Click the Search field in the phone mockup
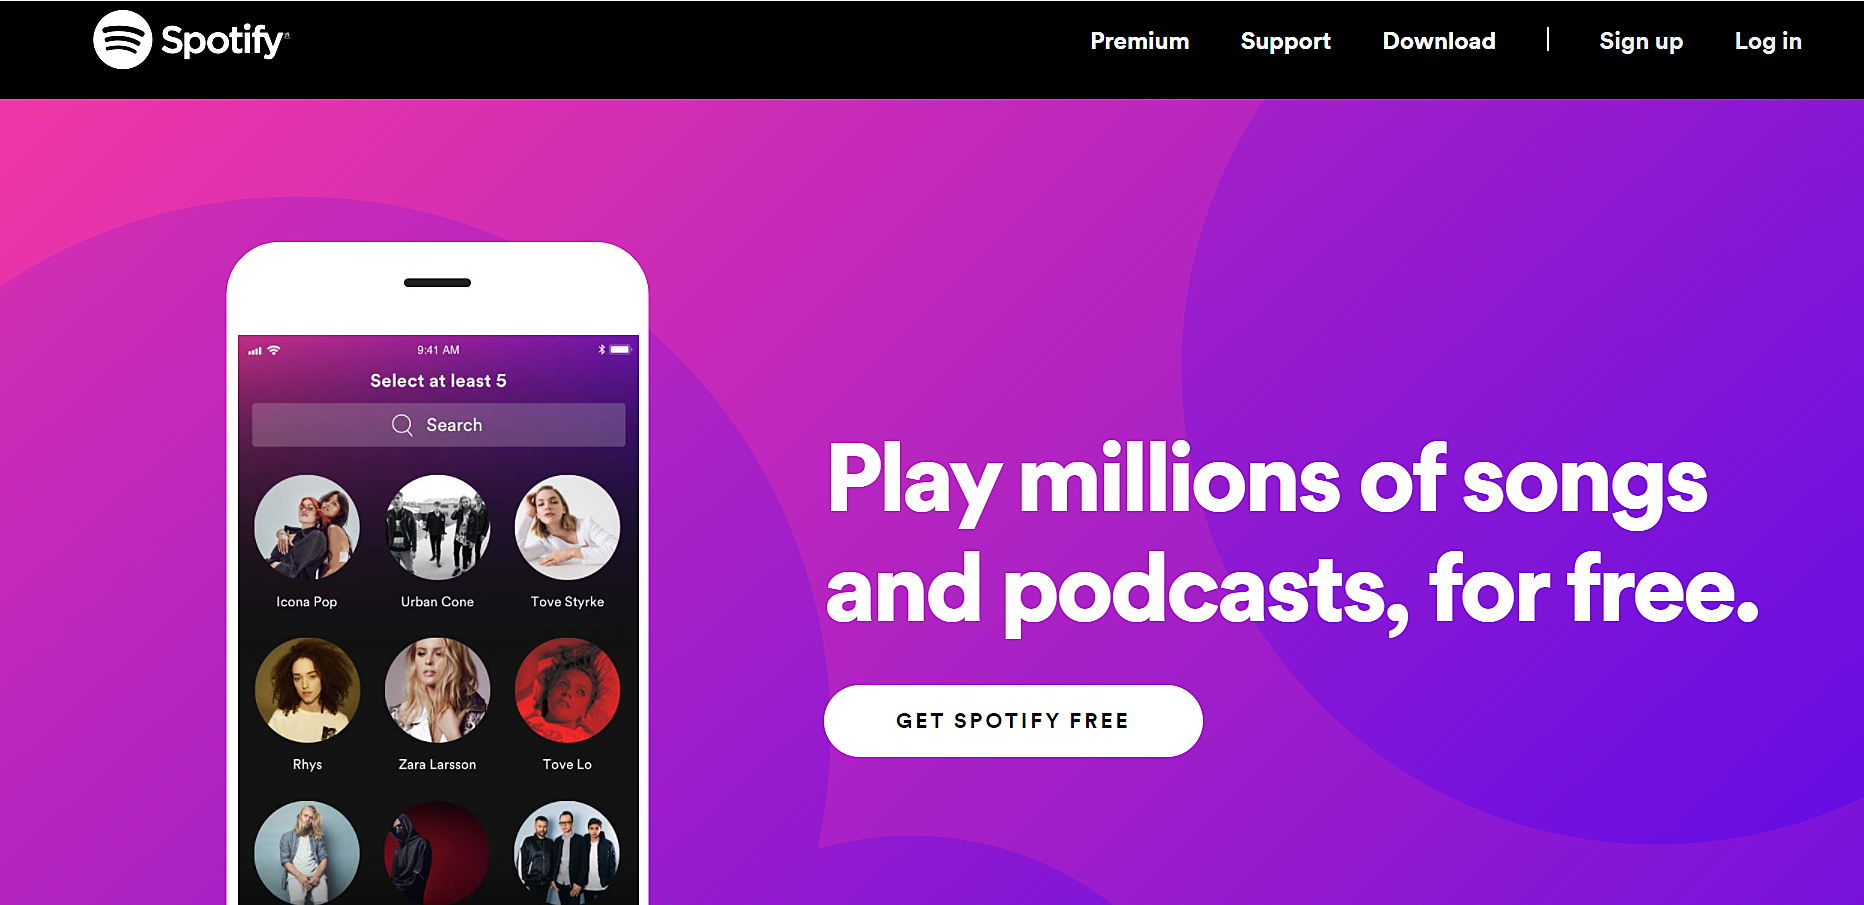 point(438,425)
